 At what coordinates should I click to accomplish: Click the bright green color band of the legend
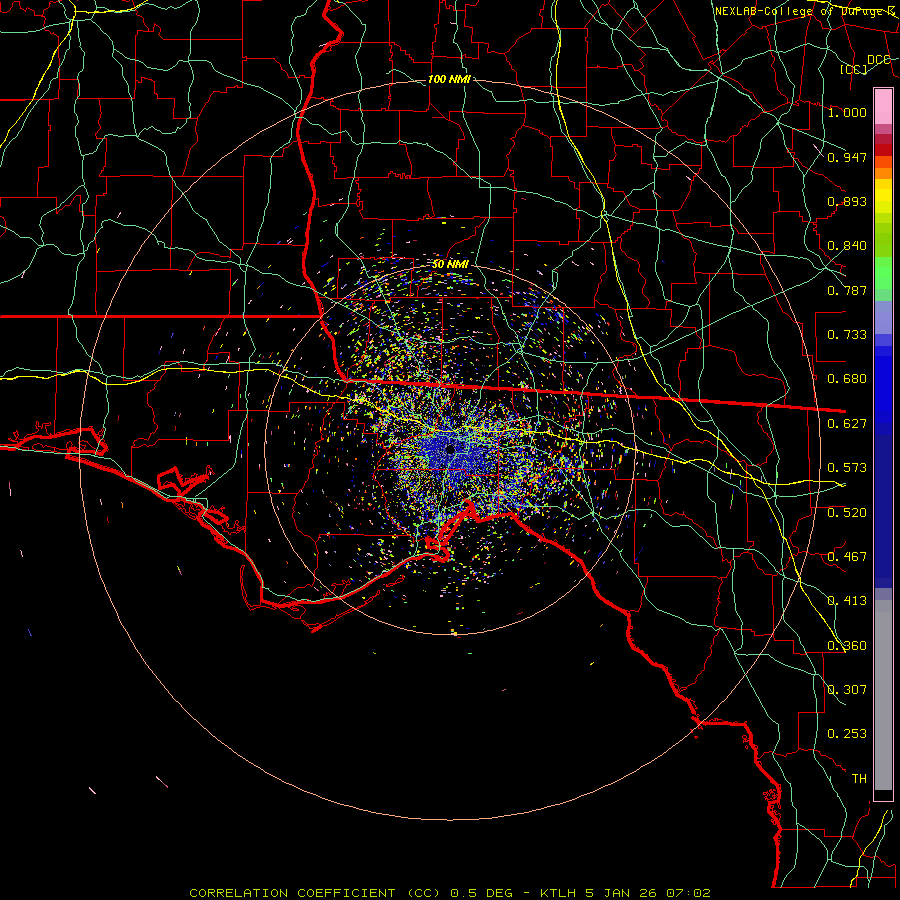click(883, 273)
